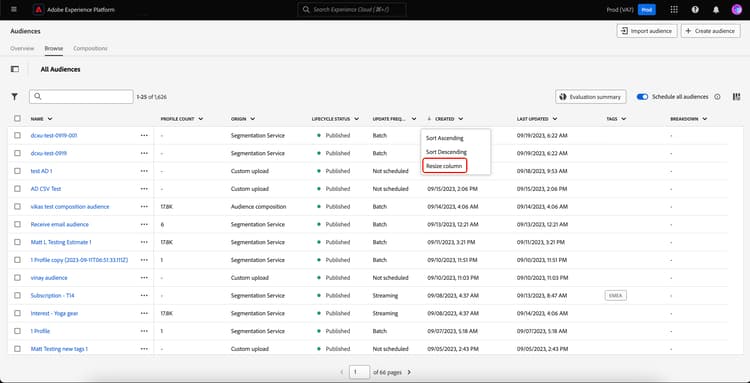Open more actions for AD CSV Test
Image resolution: width=750 pixels, height=383 pixels.
[144, 189]
